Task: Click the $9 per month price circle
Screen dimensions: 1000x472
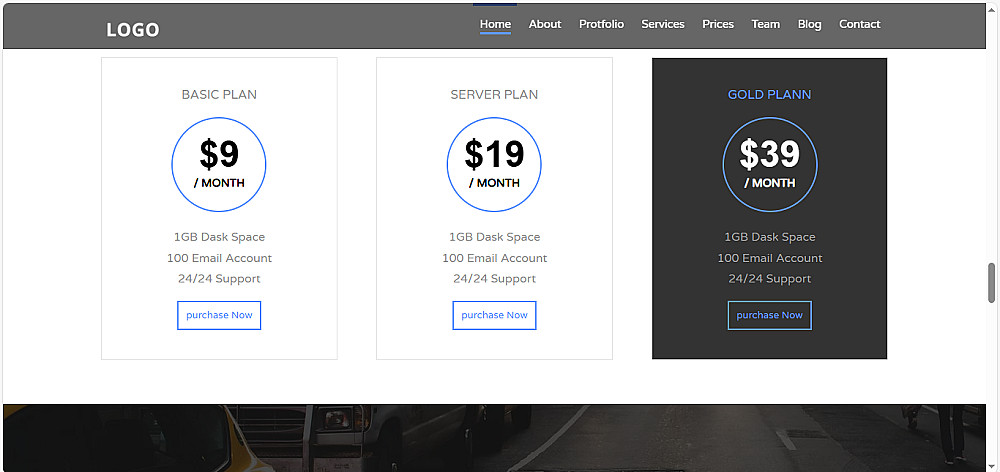Action: pos(219,165)
